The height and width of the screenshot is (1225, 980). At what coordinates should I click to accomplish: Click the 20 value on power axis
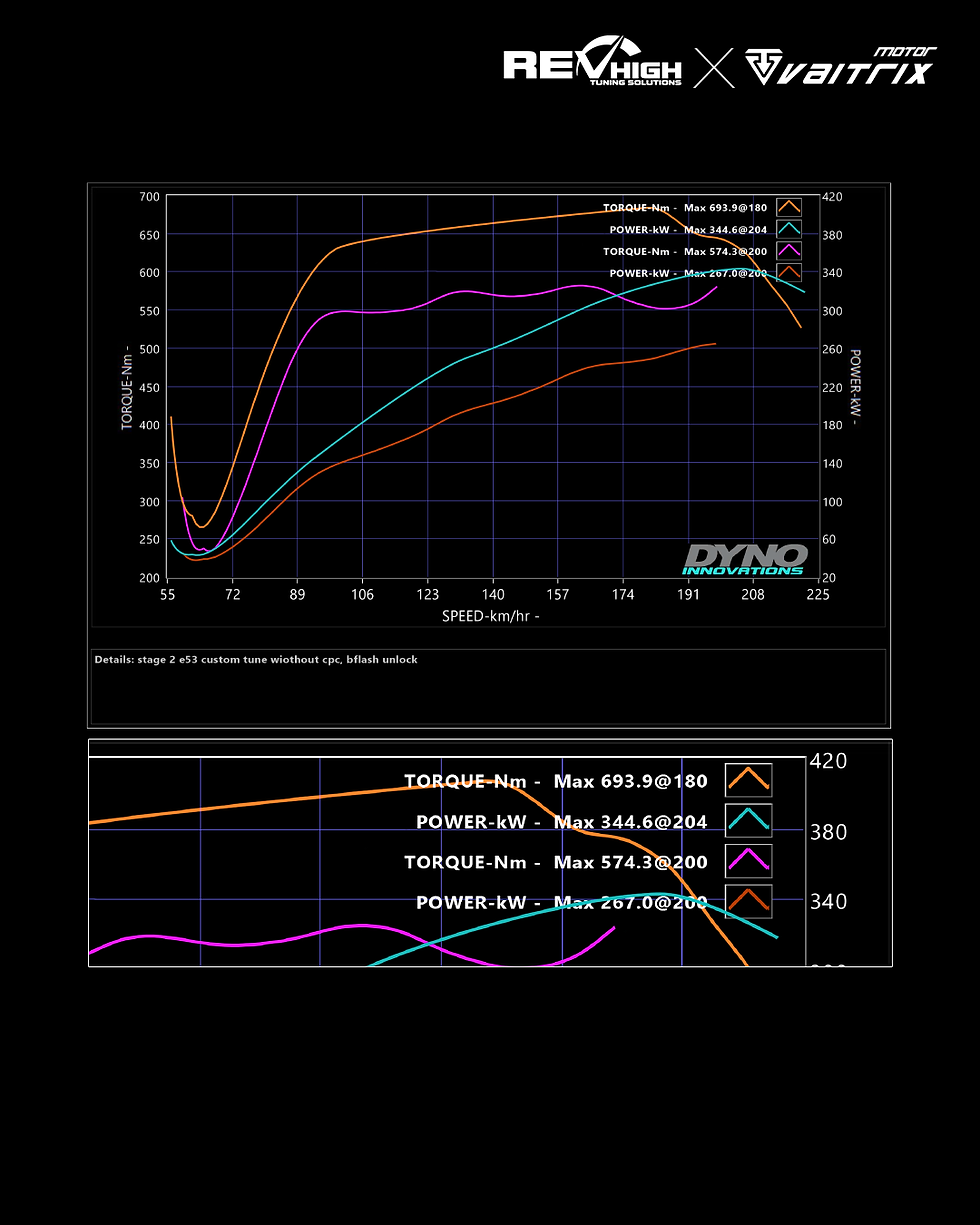pos(830,578)
